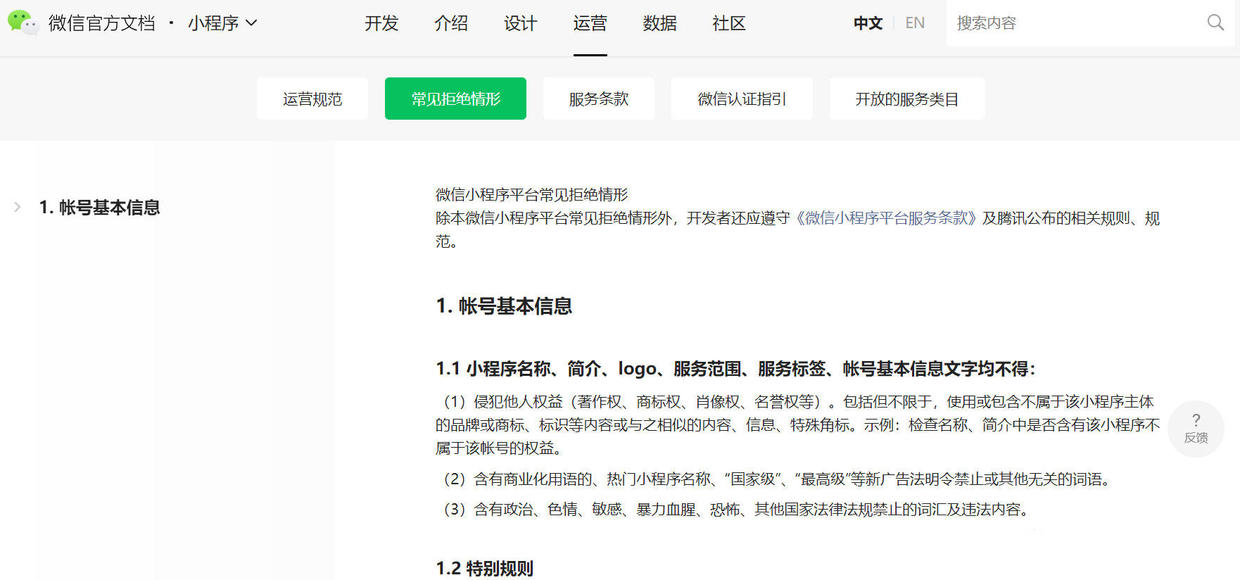The height and width of the screenshot is (580, 1240).
Task: Click the title 微信小程序平台常见拒绝情形
Action: tap(532, 194)
